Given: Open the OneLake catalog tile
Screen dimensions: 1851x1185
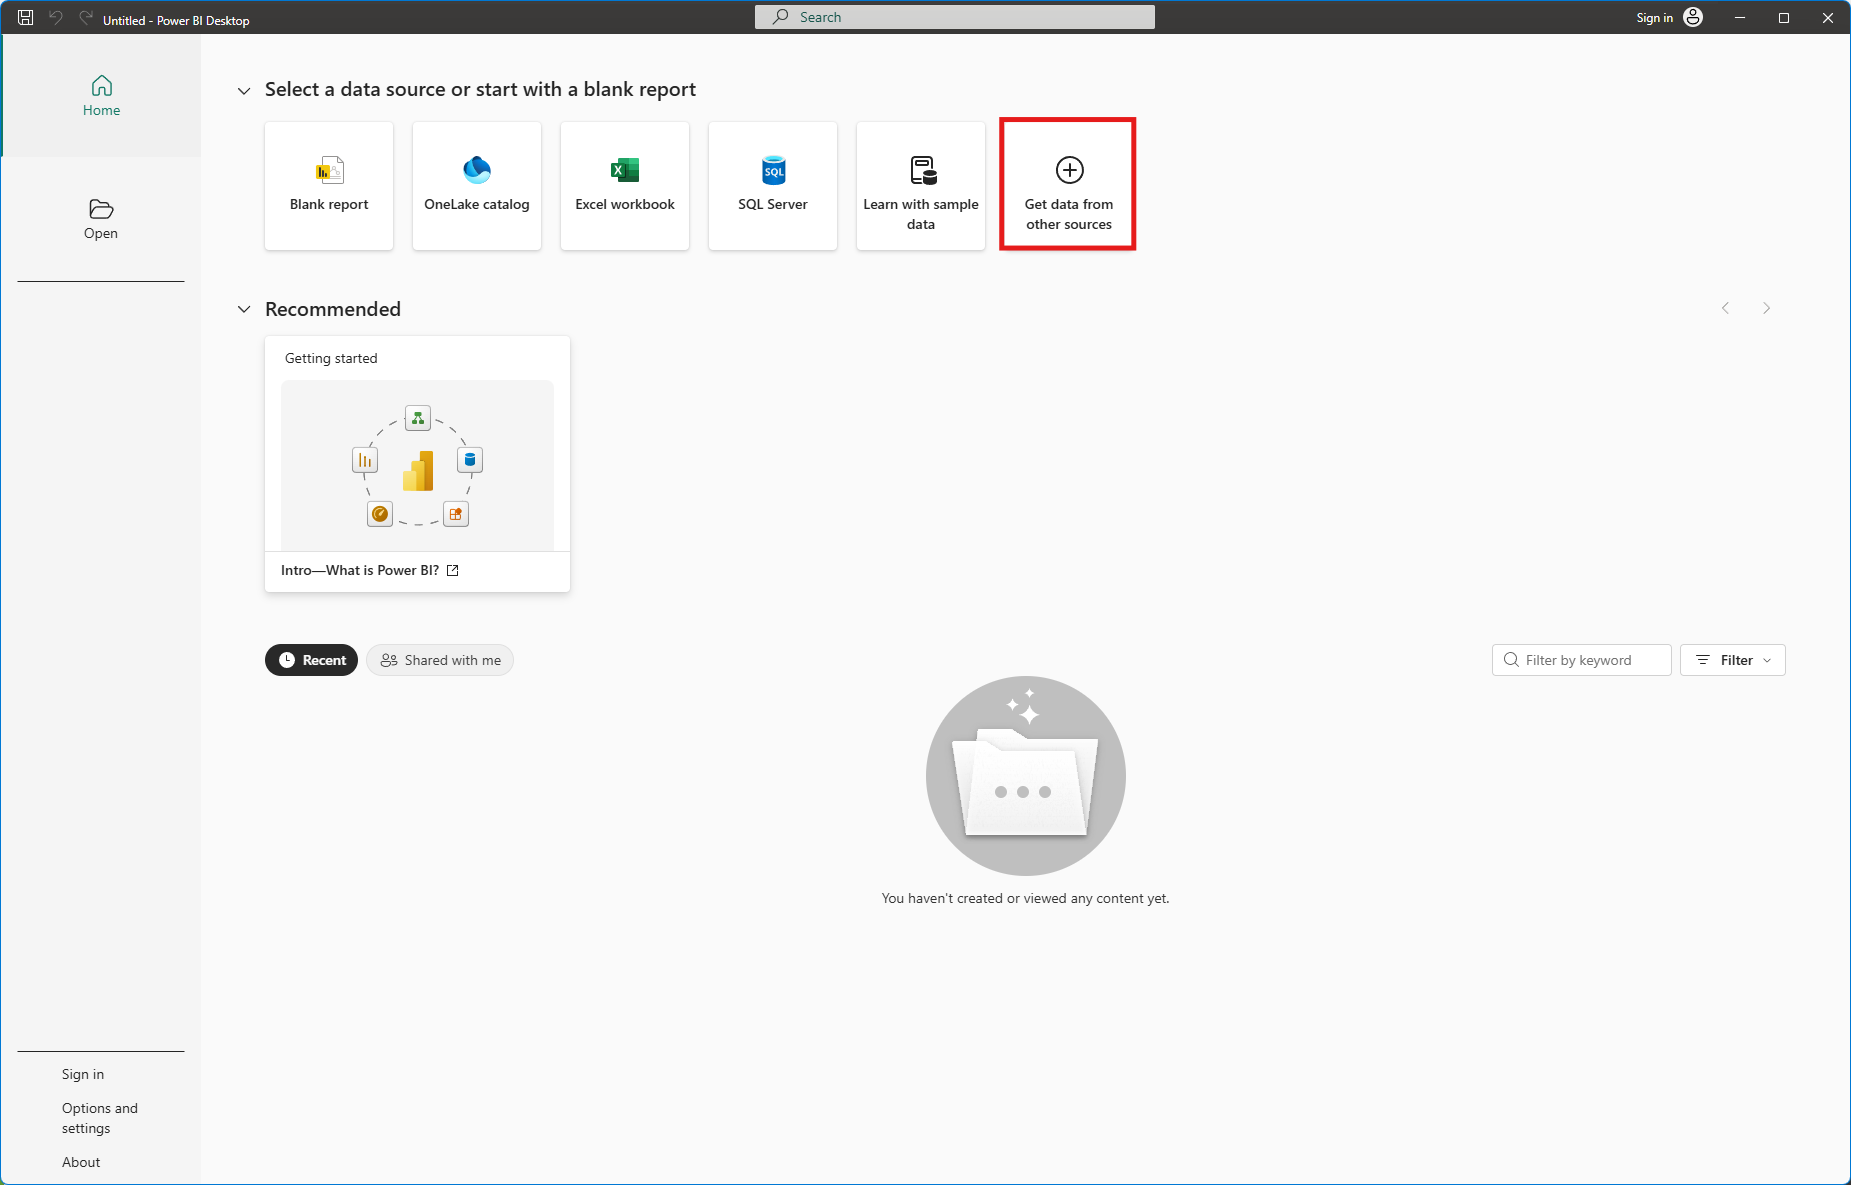Looking at the screenshot, I should click(x=477, y=186).
